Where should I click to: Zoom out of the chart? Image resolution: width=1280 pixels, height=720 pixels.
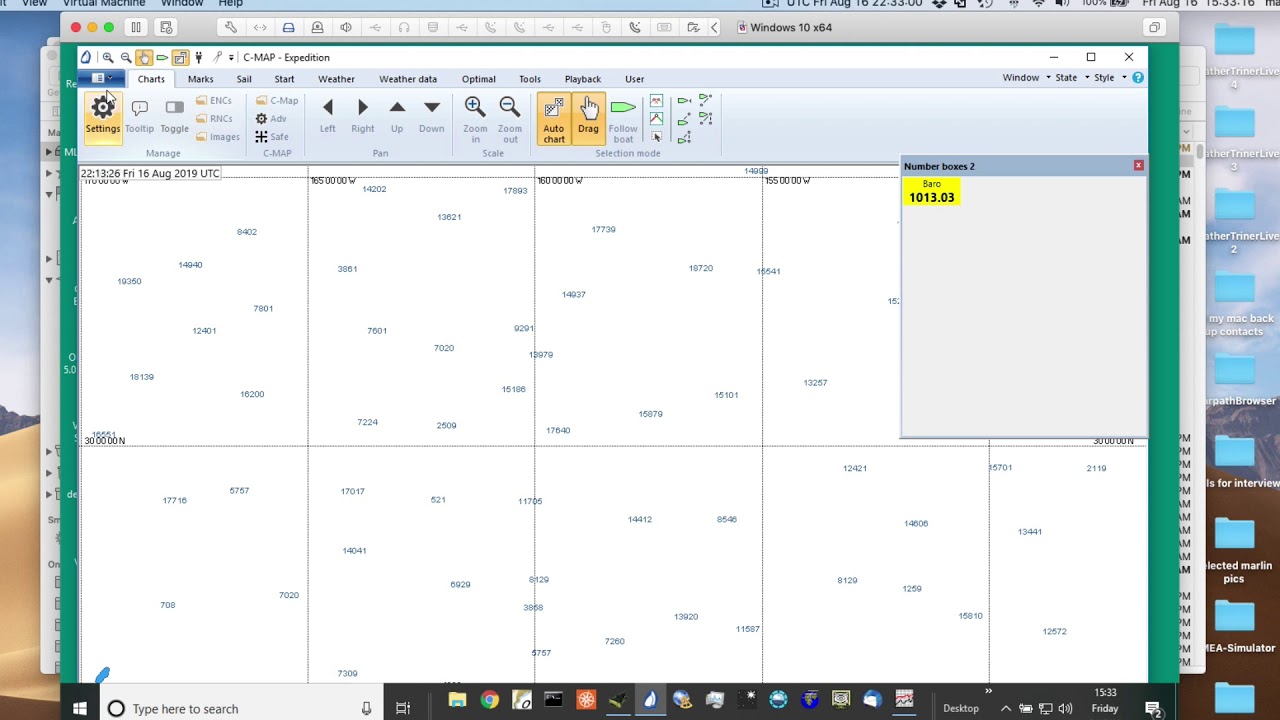pos(510,118)
